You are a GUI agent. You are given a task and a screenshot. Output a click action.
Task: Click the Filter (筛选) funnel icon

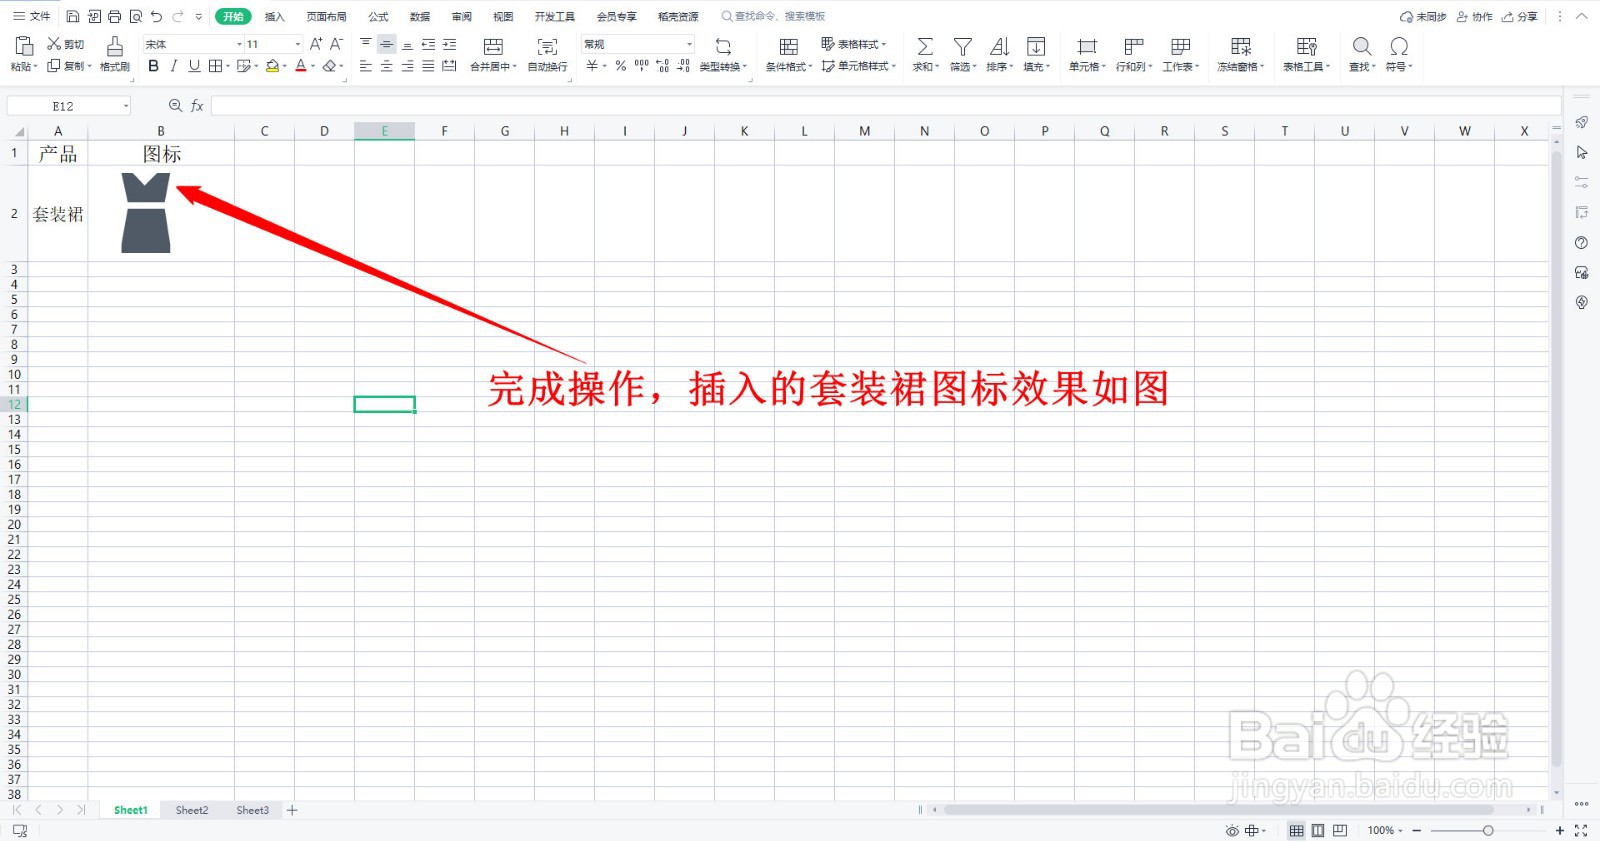[x=962, y=46]
